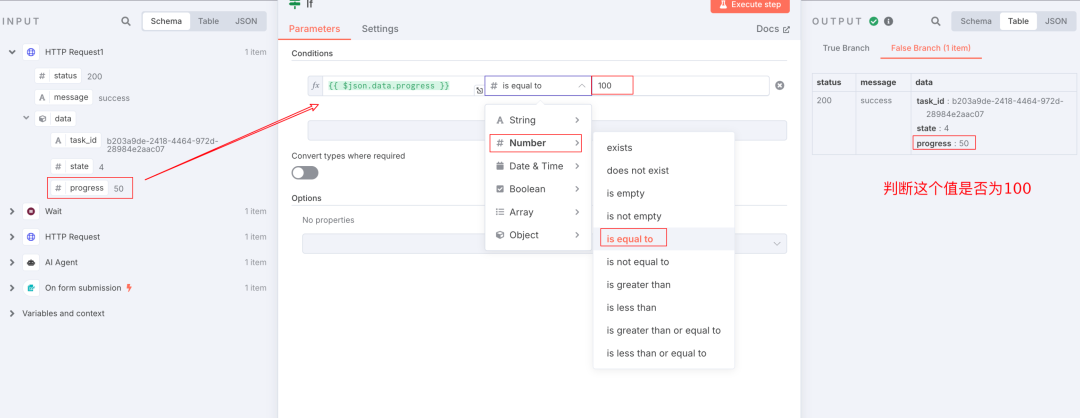
Task: Open the Number submenu
Action: (x=536, y=143)
